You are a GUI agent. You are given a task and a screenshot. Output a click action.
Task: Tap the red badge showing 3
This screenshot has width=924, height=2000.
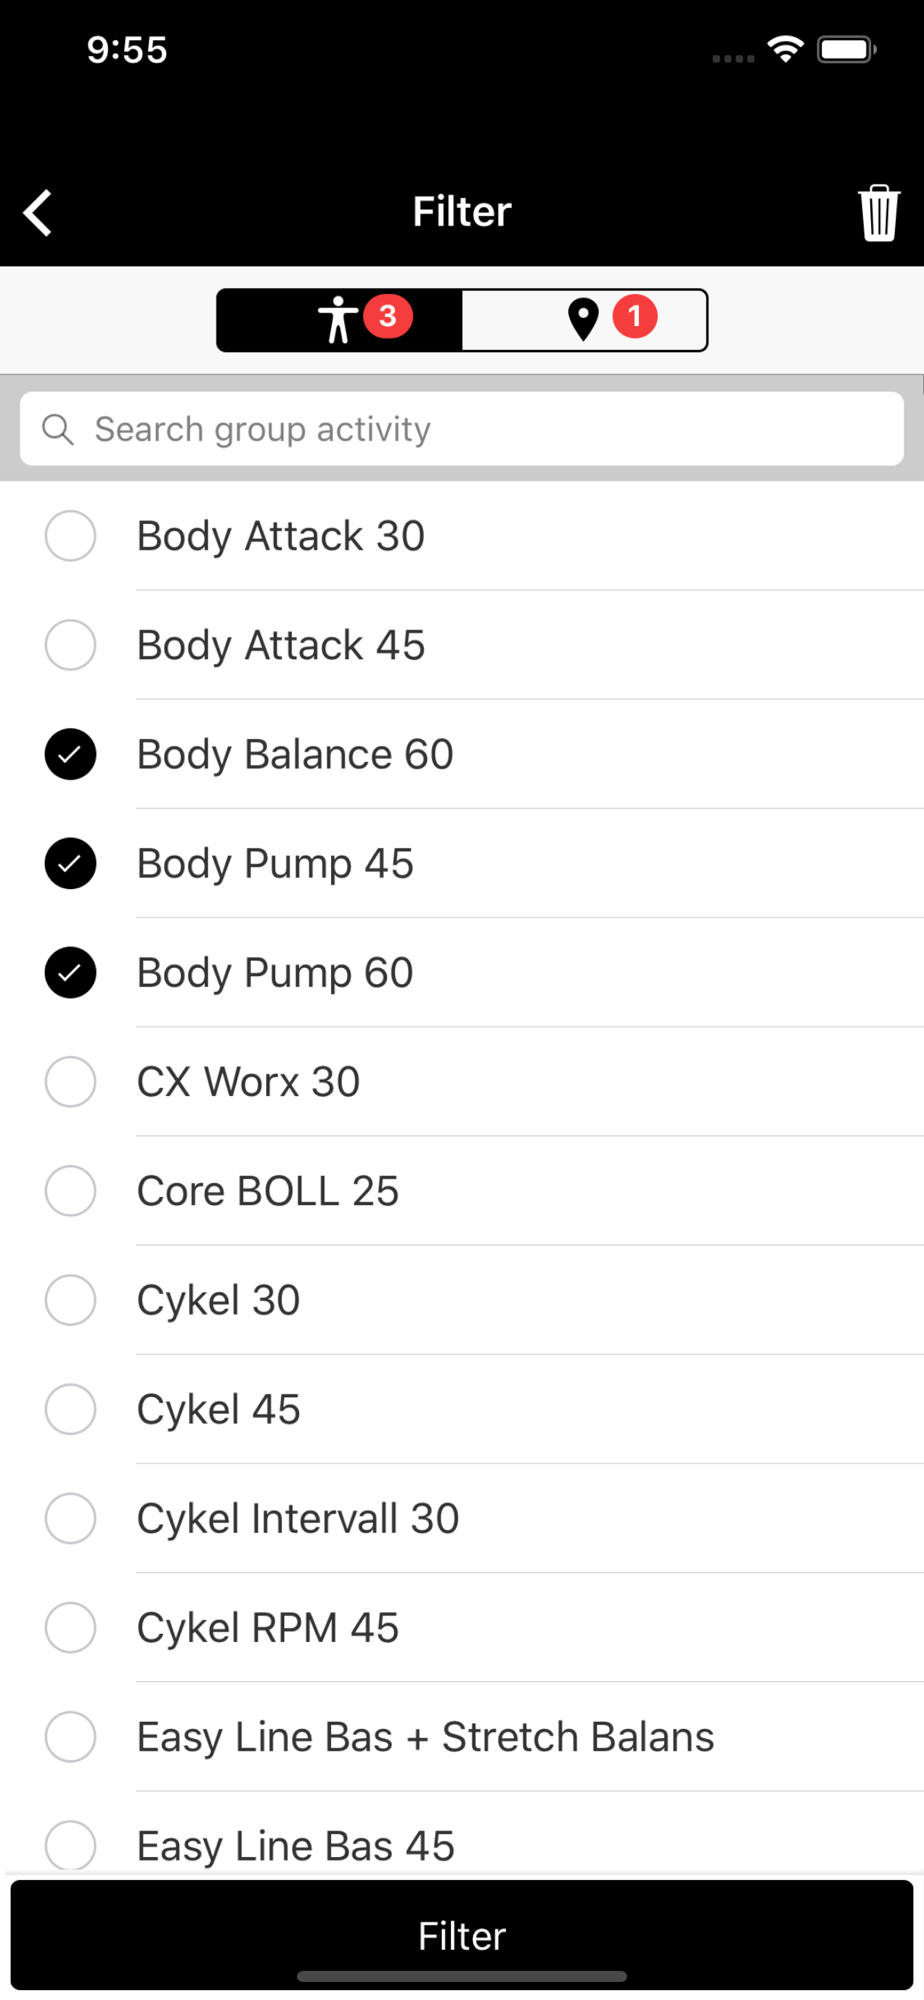tap(388, 316)
